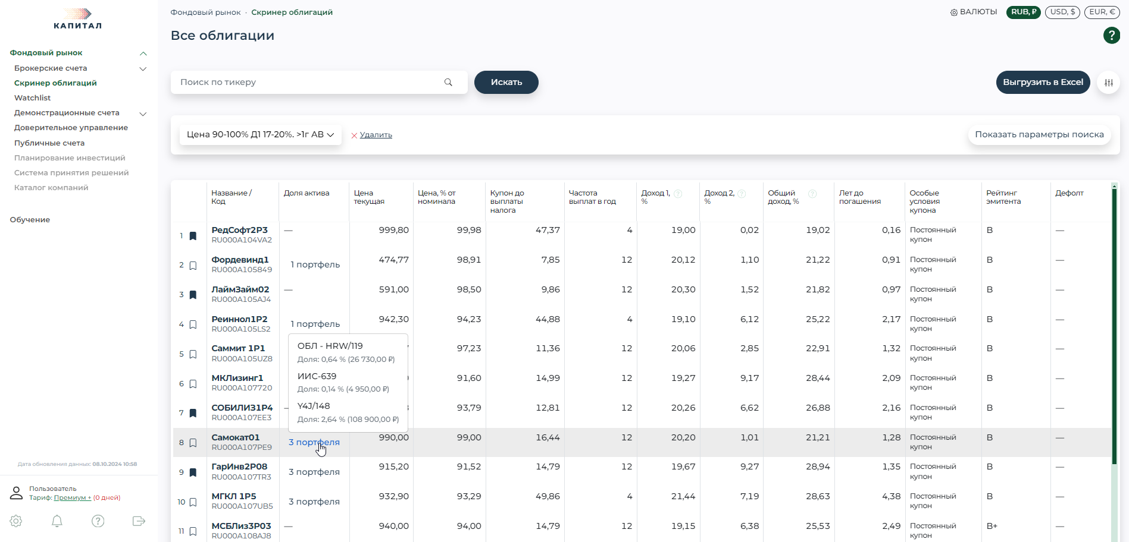Click the Лет до погашения column header
This screenshot has height=542, width=1129.
point(860,197)
